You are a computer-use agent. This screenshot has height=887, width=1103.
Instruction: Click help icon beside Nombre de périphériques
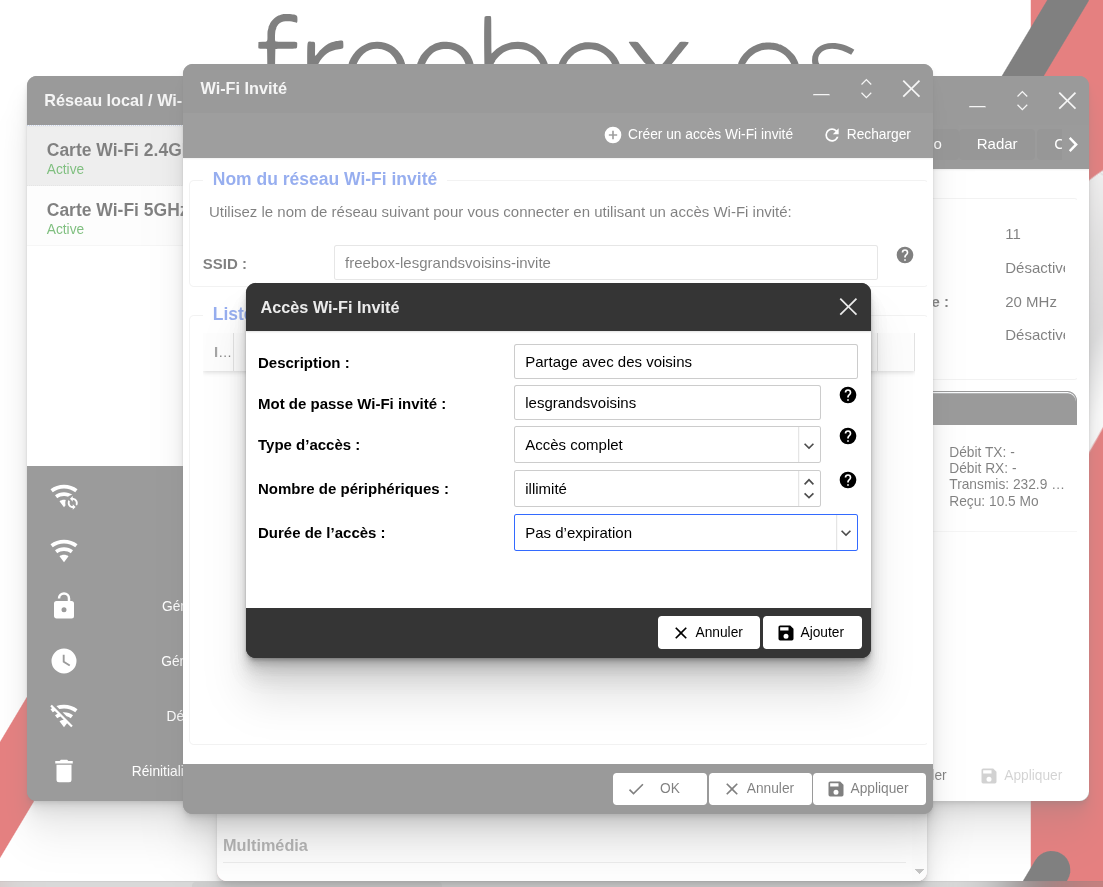click(x=848, y=480)
